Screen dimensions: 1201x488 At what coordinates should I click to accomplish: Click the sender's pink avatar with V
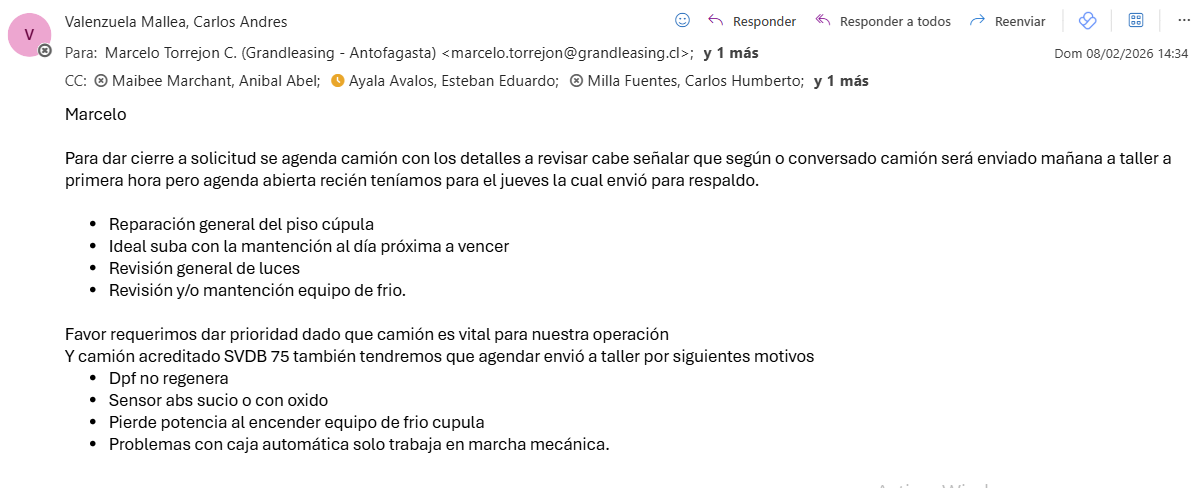pos(28,35)
